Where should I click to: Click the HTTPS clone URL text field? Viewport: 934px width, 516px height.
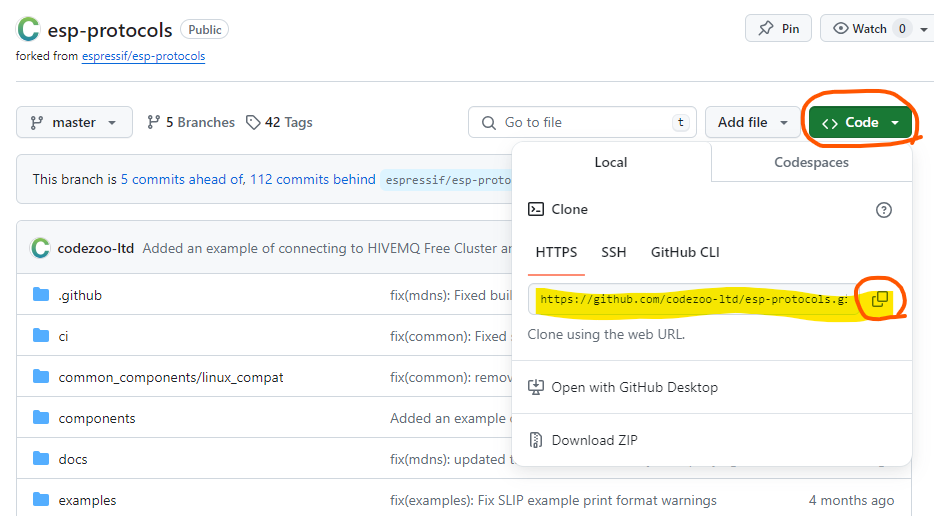pyautogui.click(x=694, y=299)
